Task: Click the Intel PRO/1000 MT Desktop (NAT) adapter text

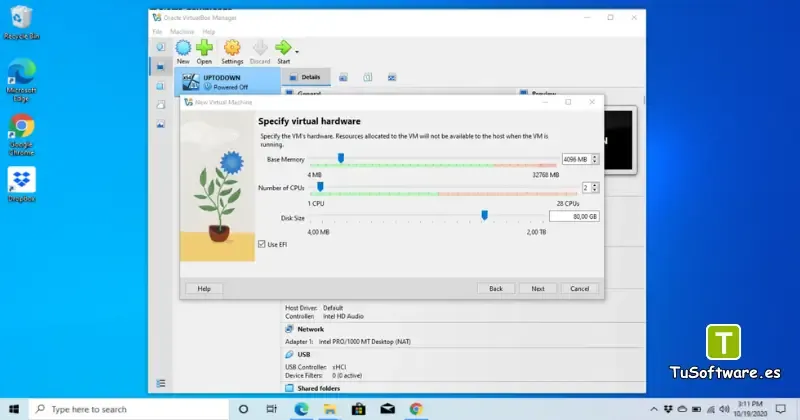Action: 364,341
